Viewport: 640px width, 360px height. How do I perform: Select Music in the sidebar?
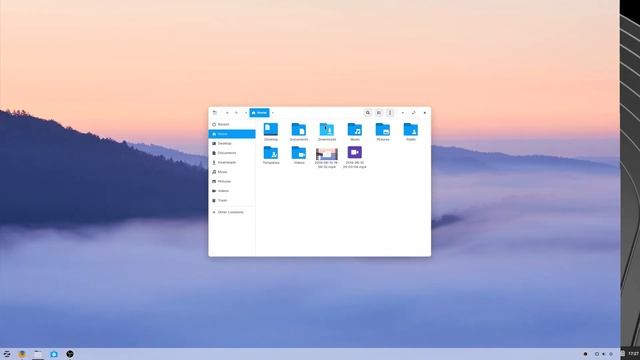(x=232, y=172)
